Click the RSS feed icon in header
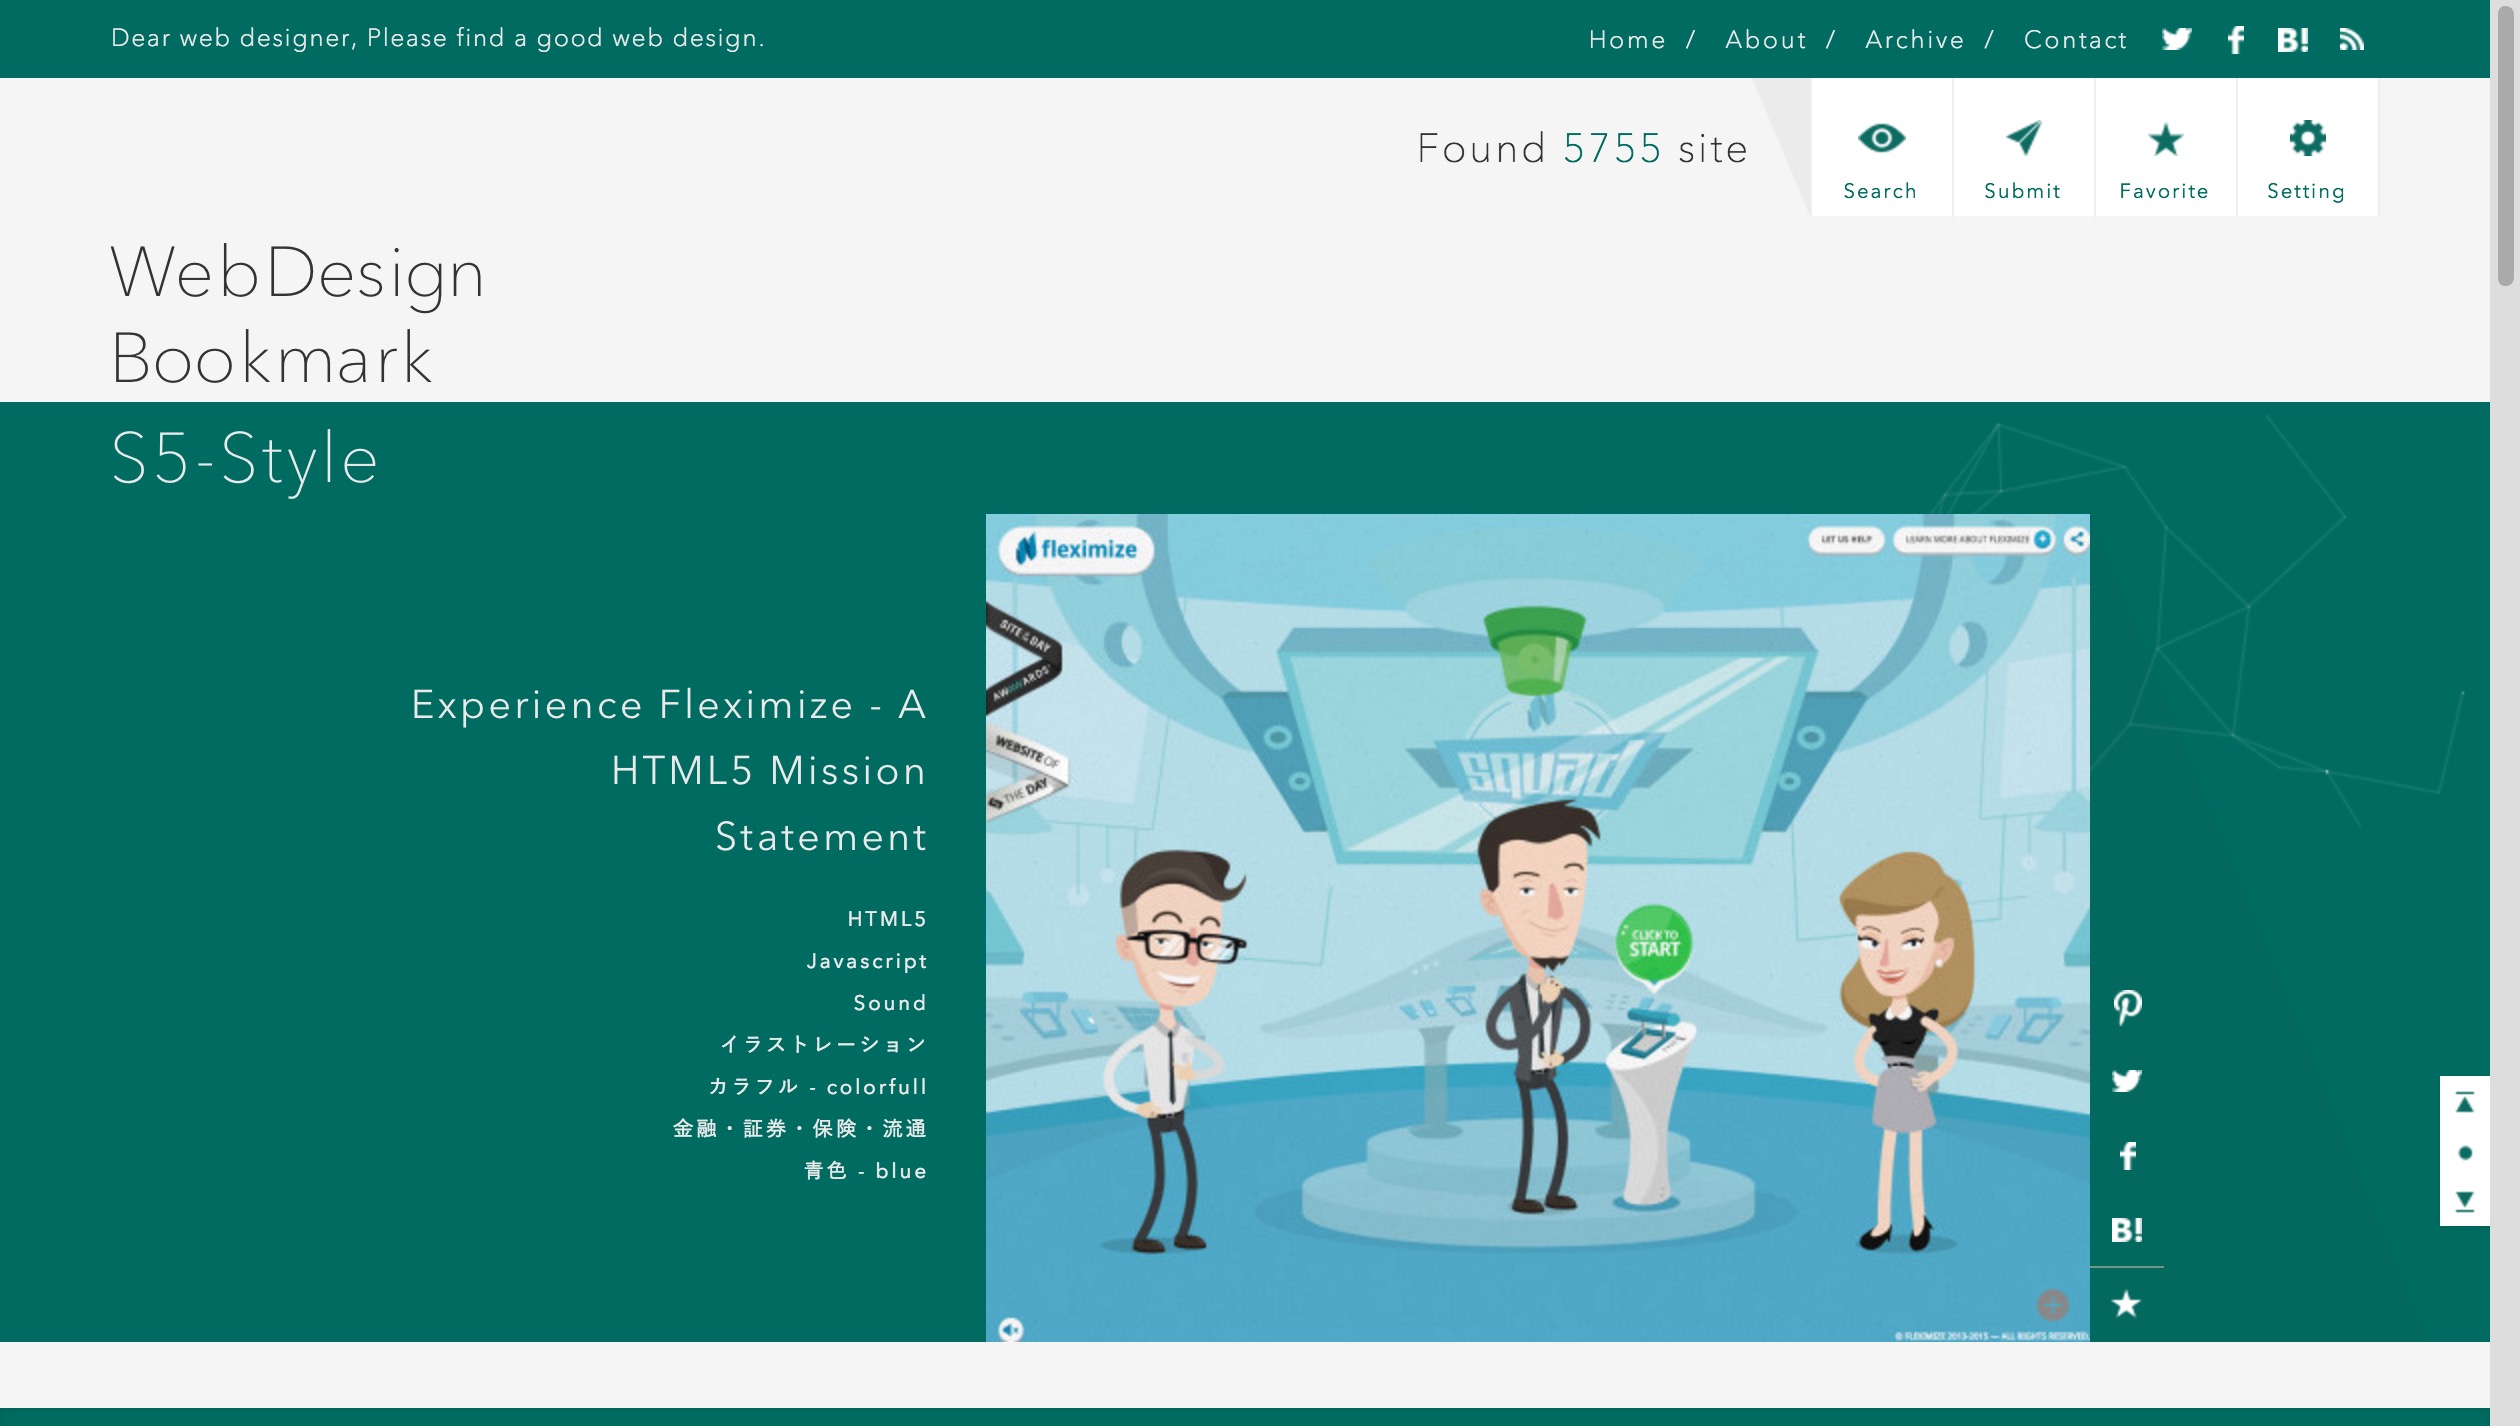 coord(2352,38)
